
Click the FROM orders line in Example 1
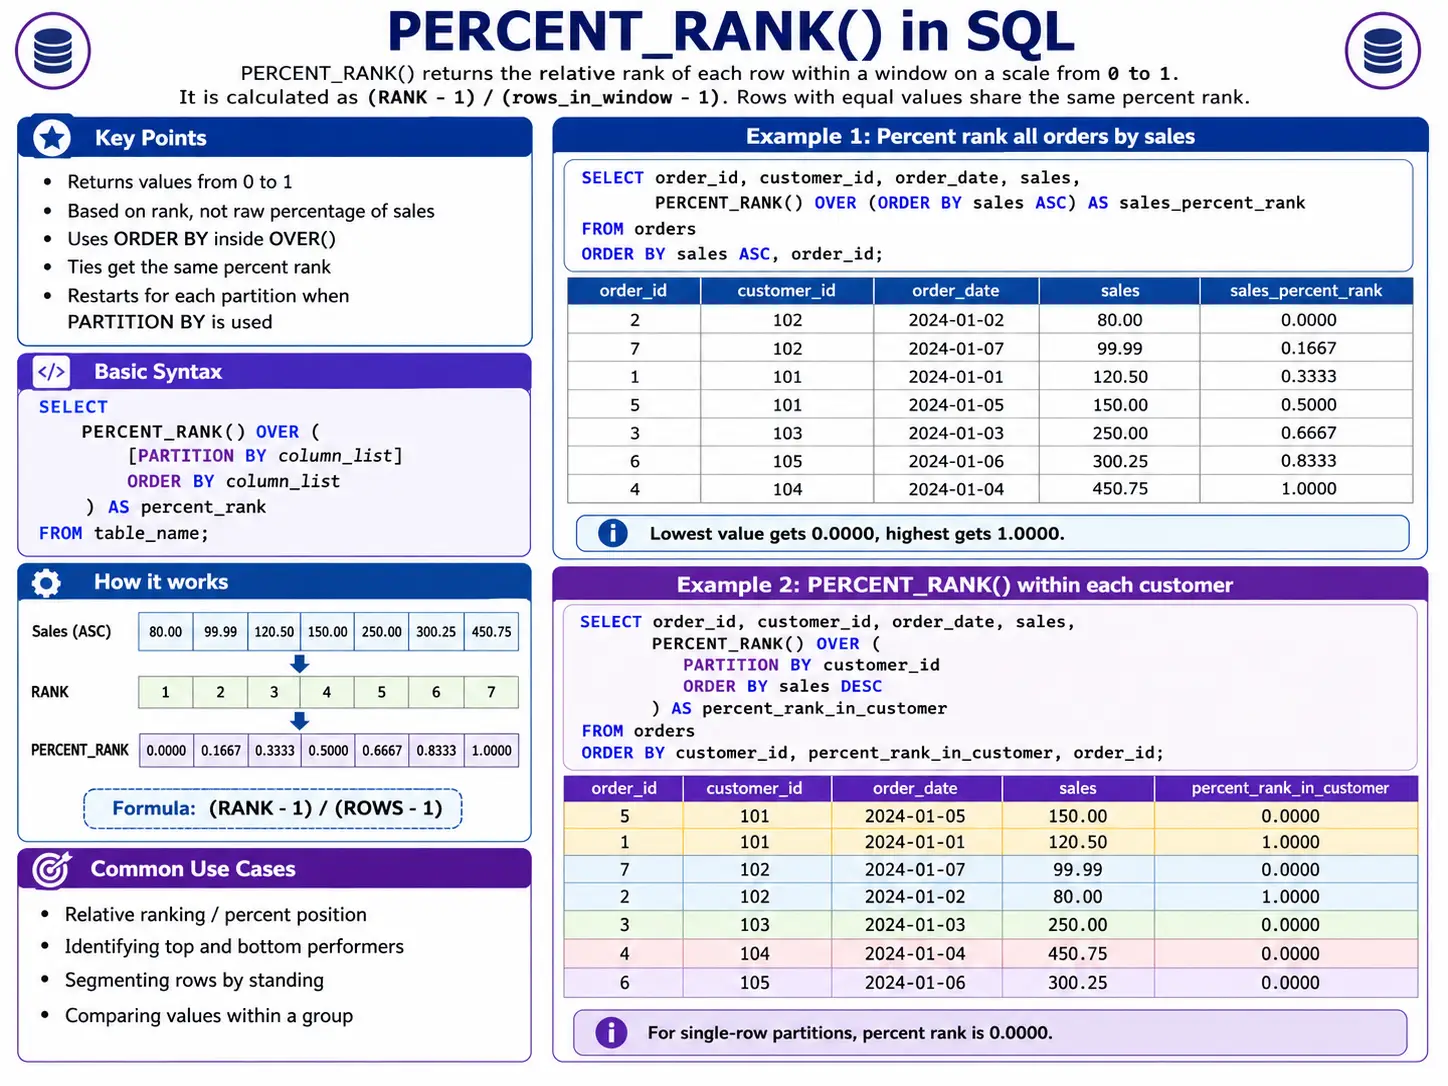pyautogui.click(x=638, y=229)
